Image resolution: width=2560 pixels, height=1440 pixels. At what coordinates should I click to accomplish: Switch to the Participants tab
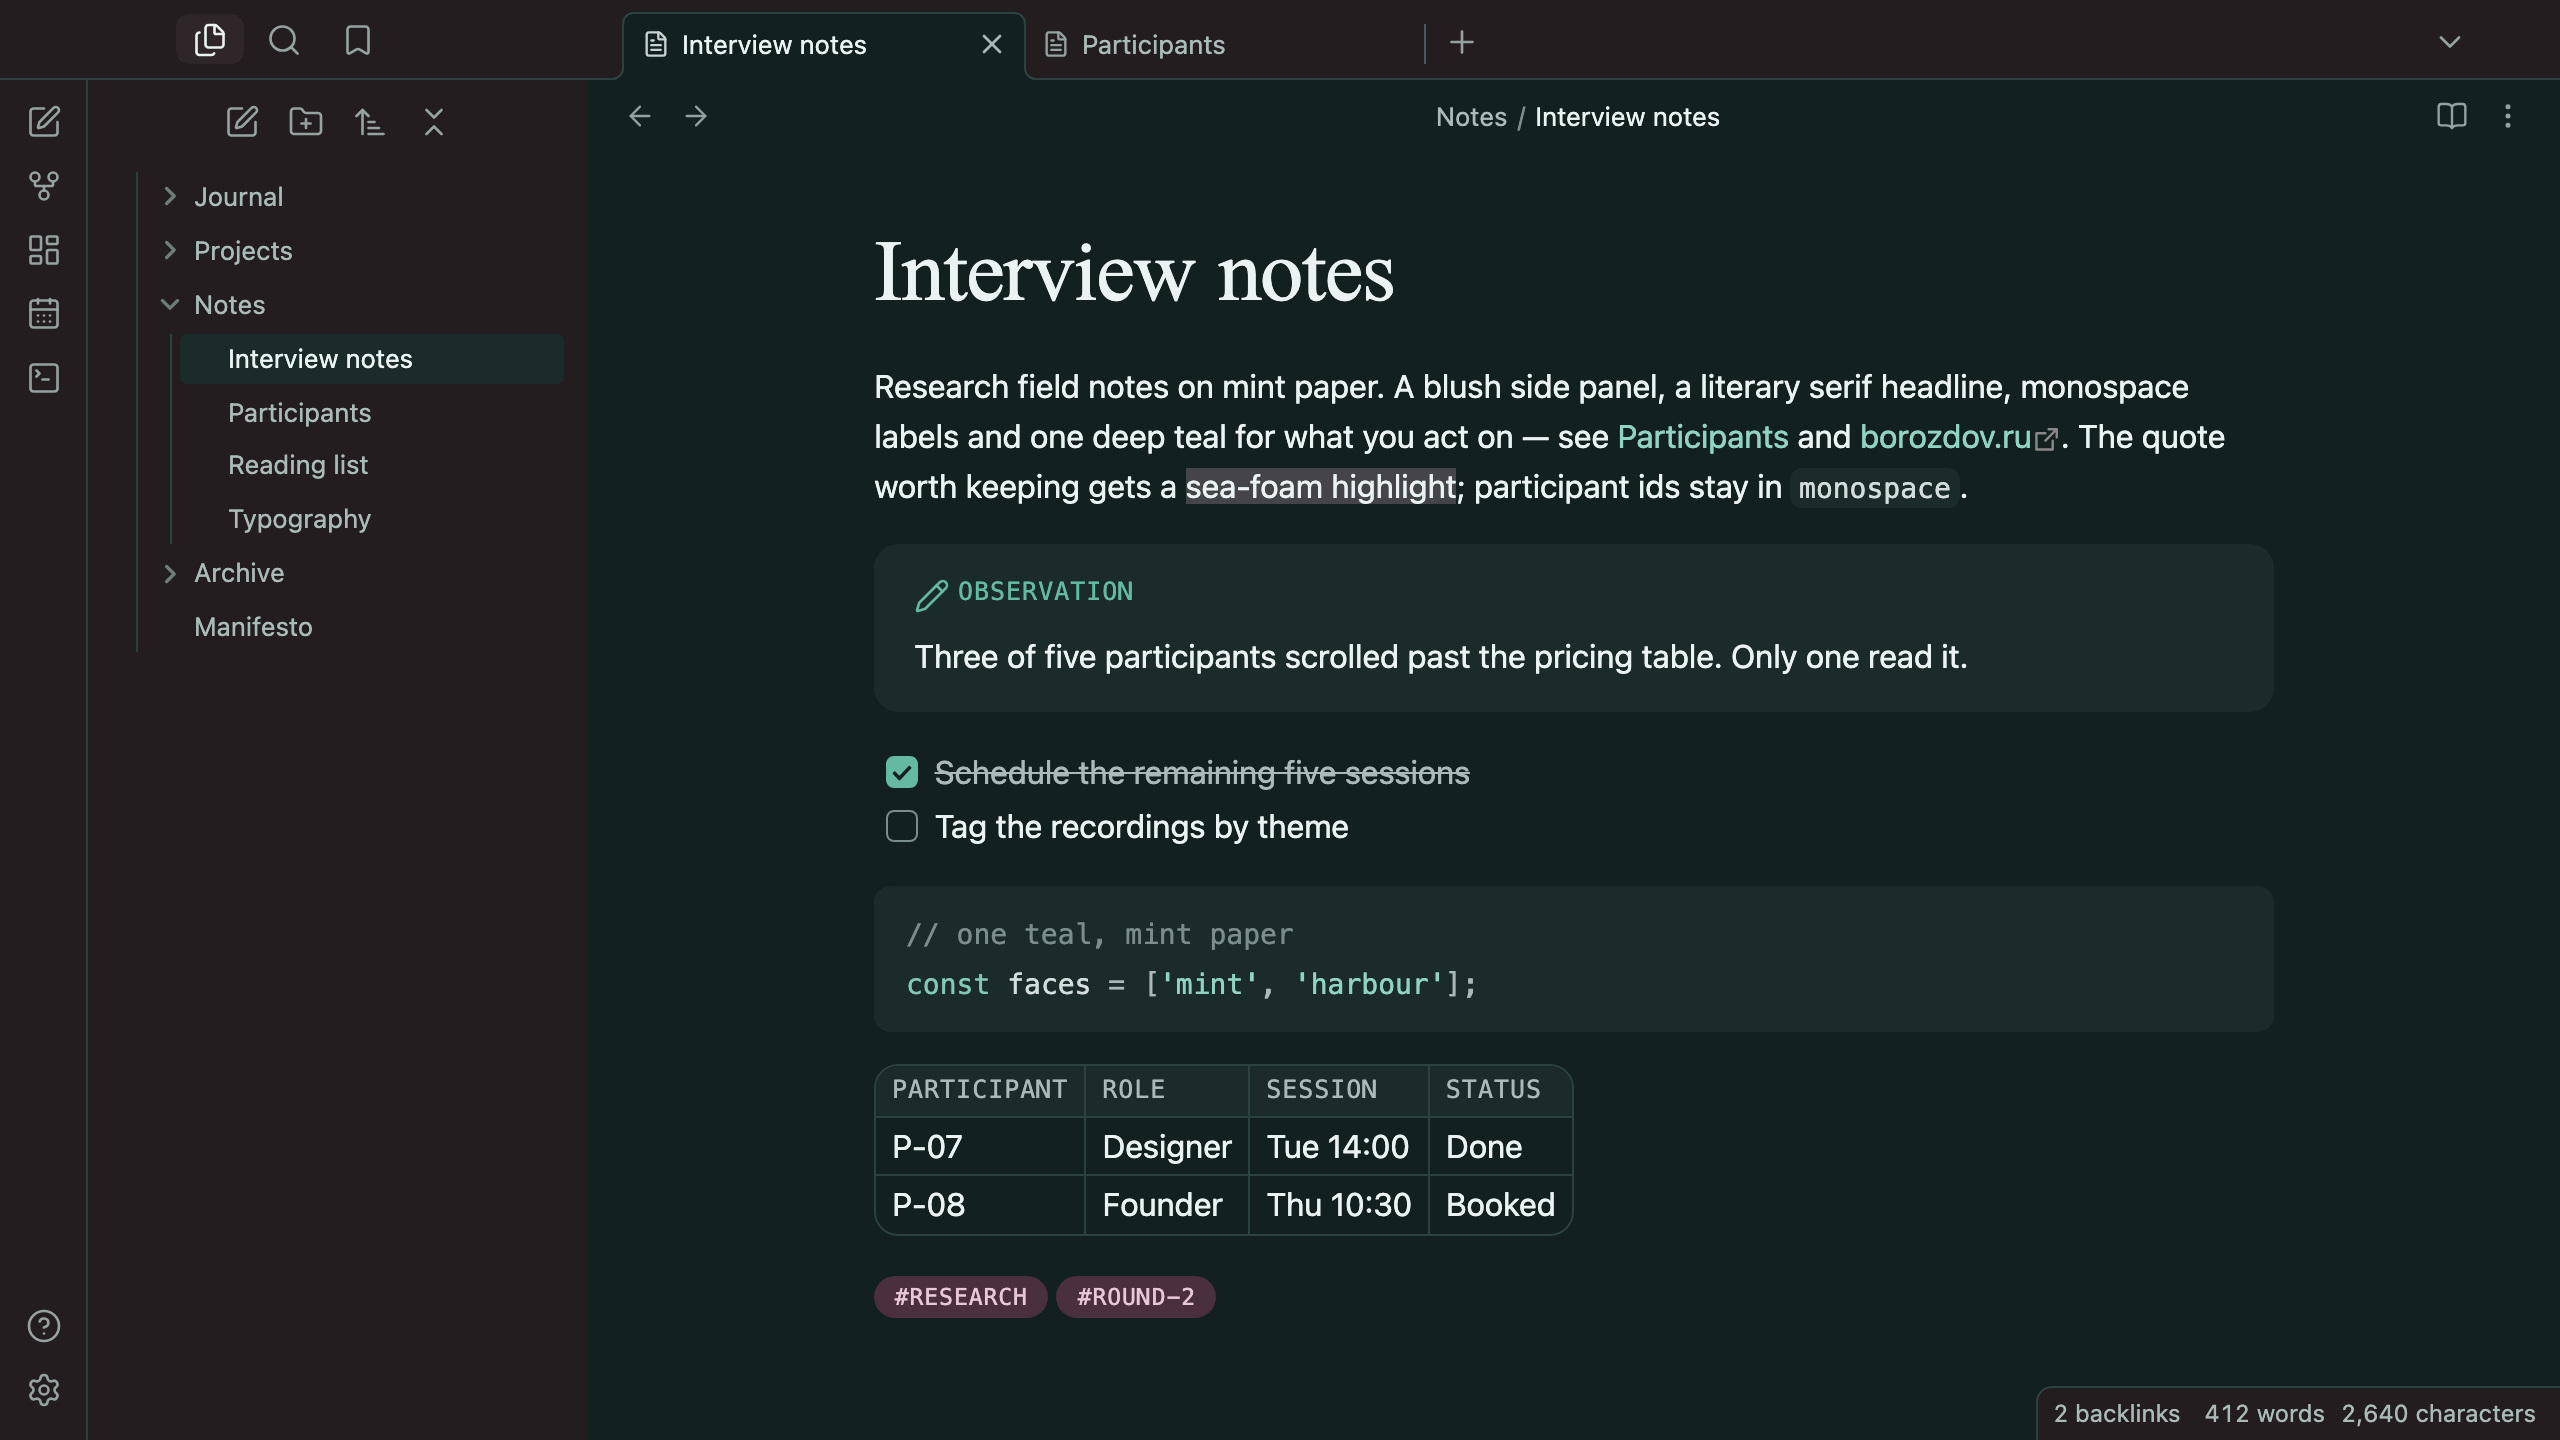point(1224,45)
